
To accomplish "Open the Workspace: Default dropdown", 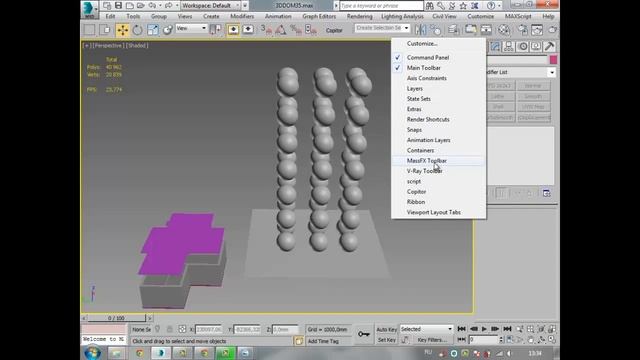I will point(211,5).
